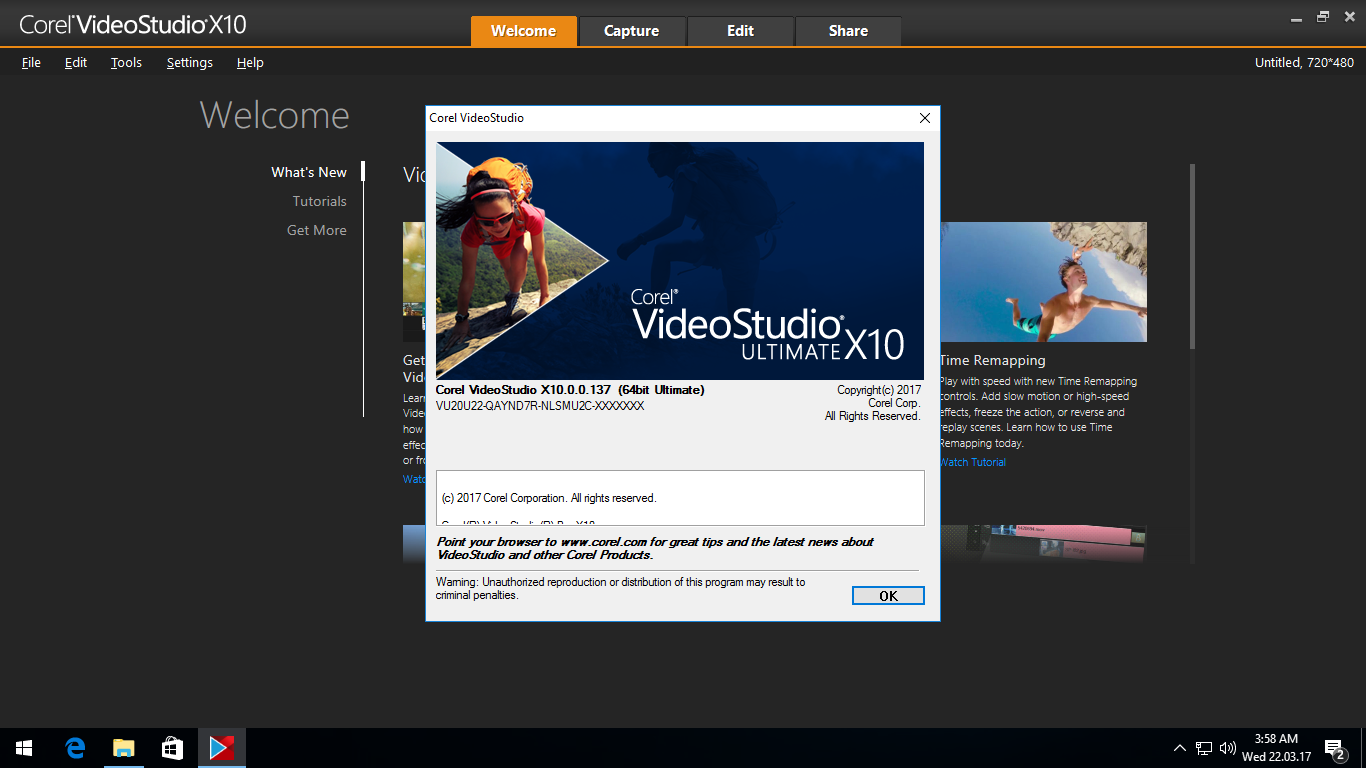Open the Settings menu
Screen dimensions: 1366x768
[x=190, y=62]
